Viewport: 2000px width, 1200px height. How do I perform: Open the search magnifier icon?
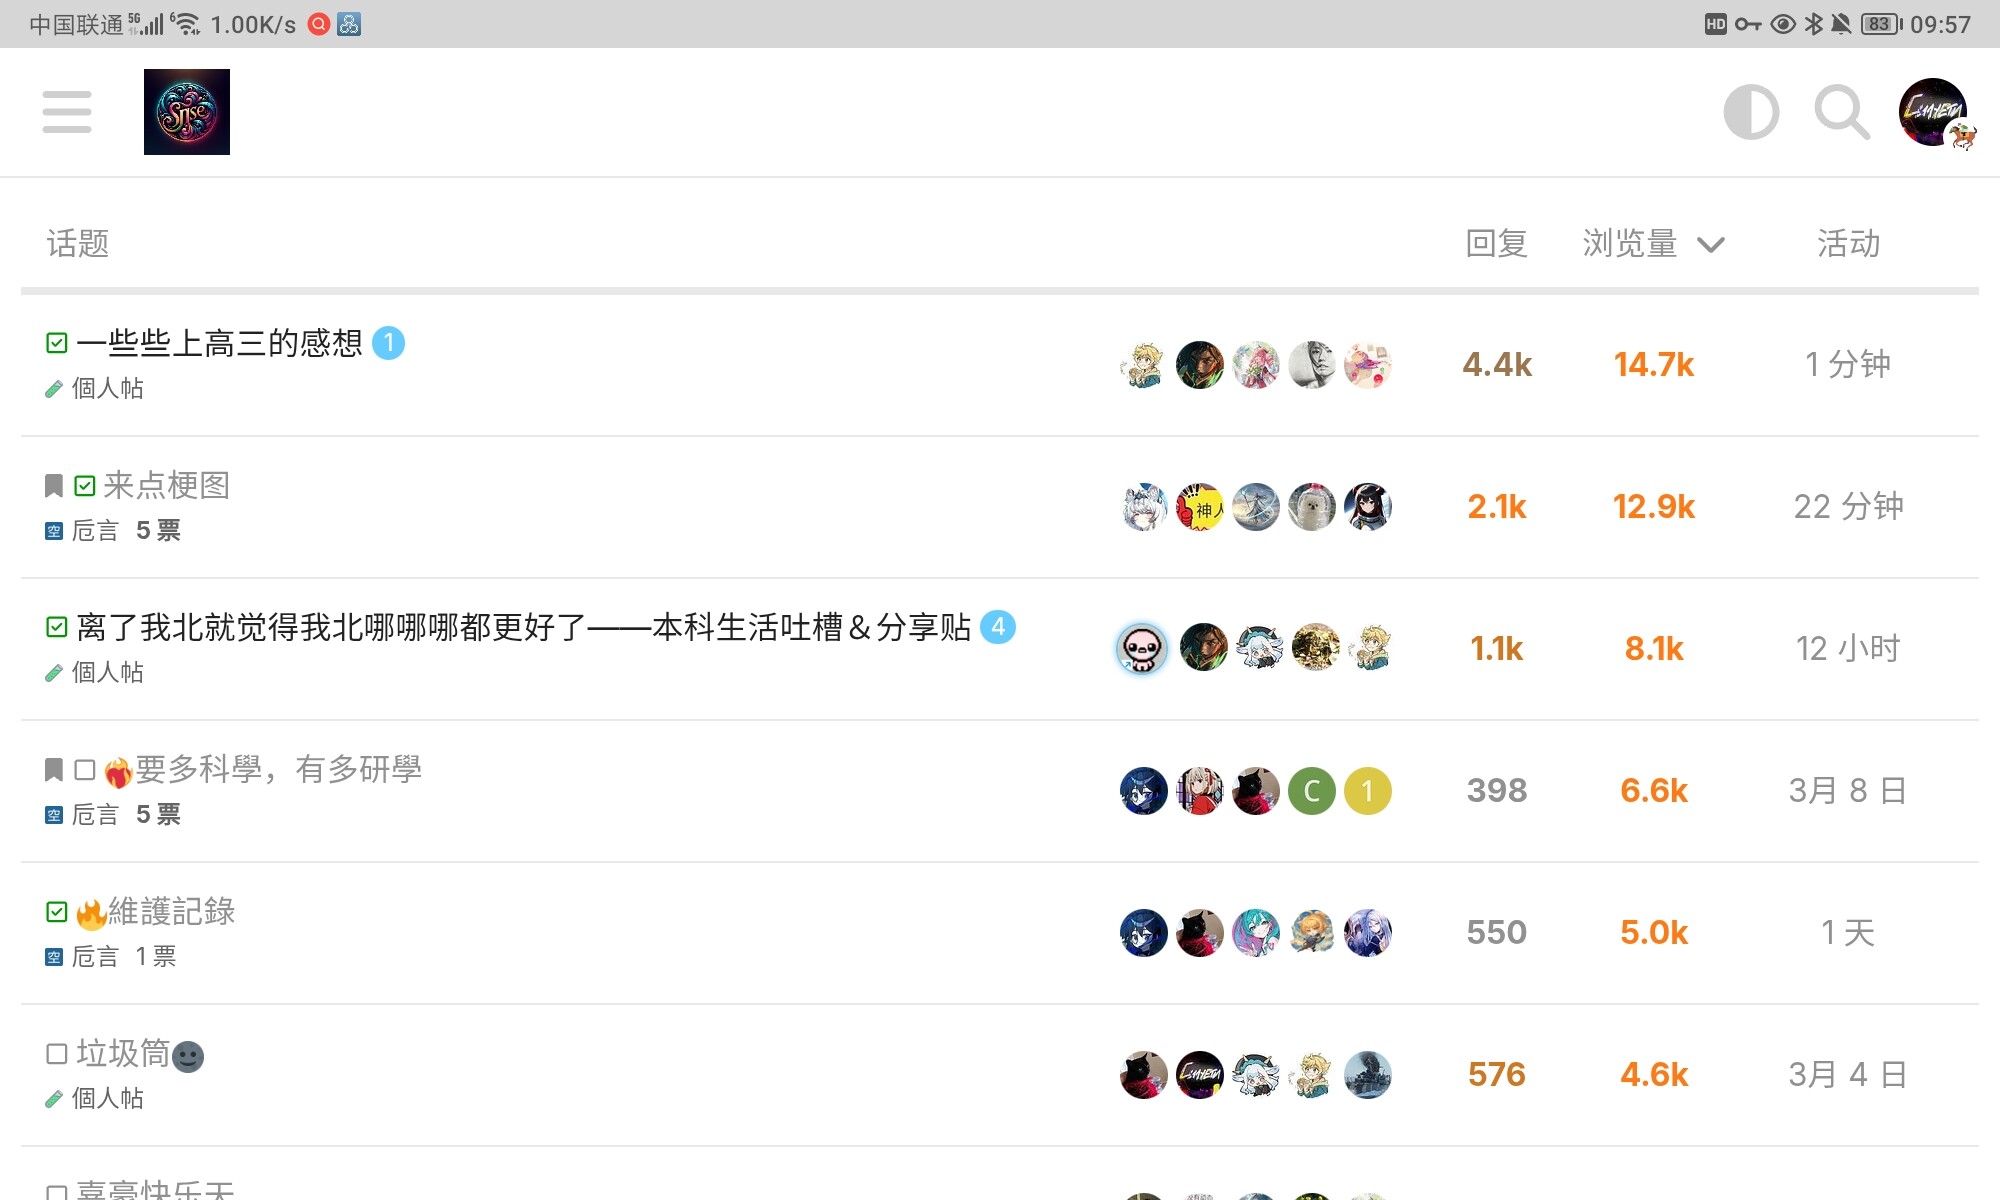click(1842, 112)
